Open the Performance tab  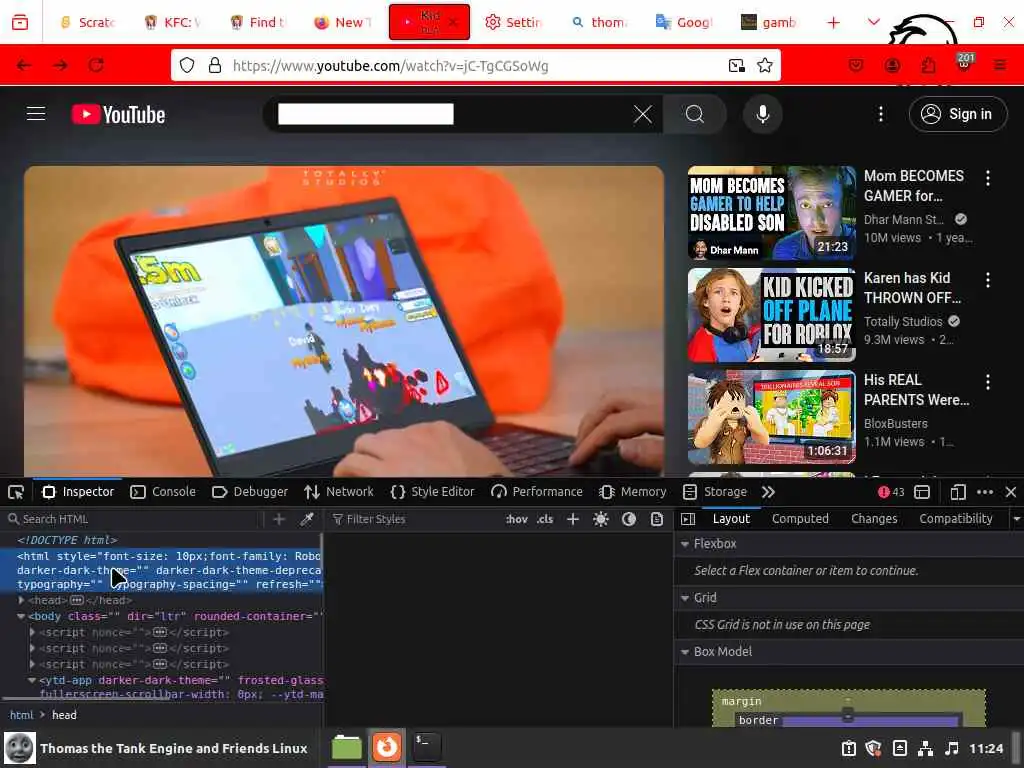[x=537, y=492]
